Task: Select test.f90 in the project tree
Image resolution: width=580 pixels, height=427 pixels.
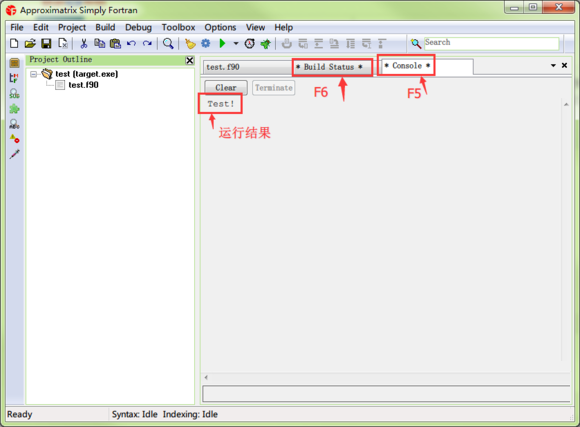Action: click(83, 85)
